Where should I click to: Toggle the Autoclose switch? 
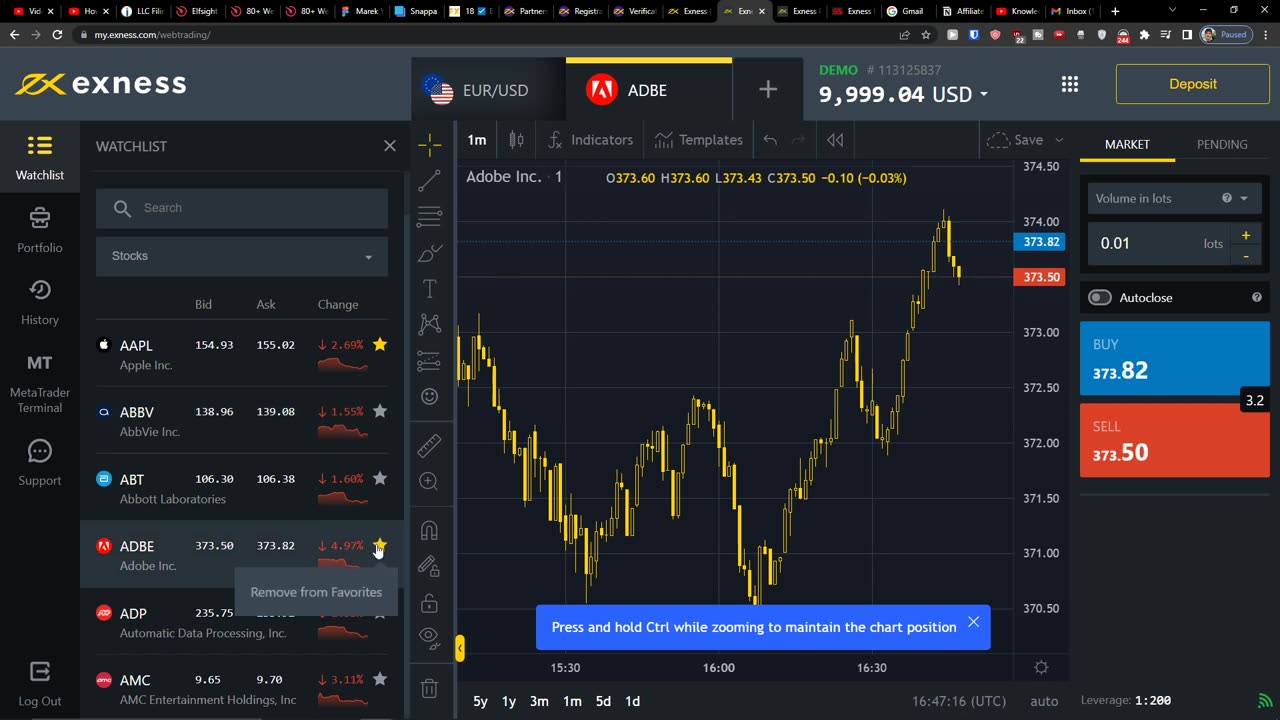tap(1100, 297)
